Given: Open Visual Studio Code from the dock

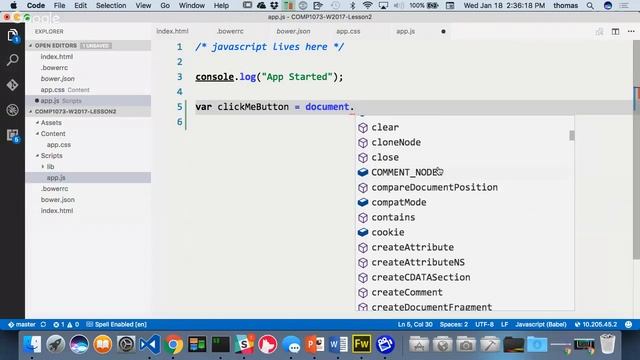Looking at the screenshot, I should pyautogui.click(x=150, y=344).
